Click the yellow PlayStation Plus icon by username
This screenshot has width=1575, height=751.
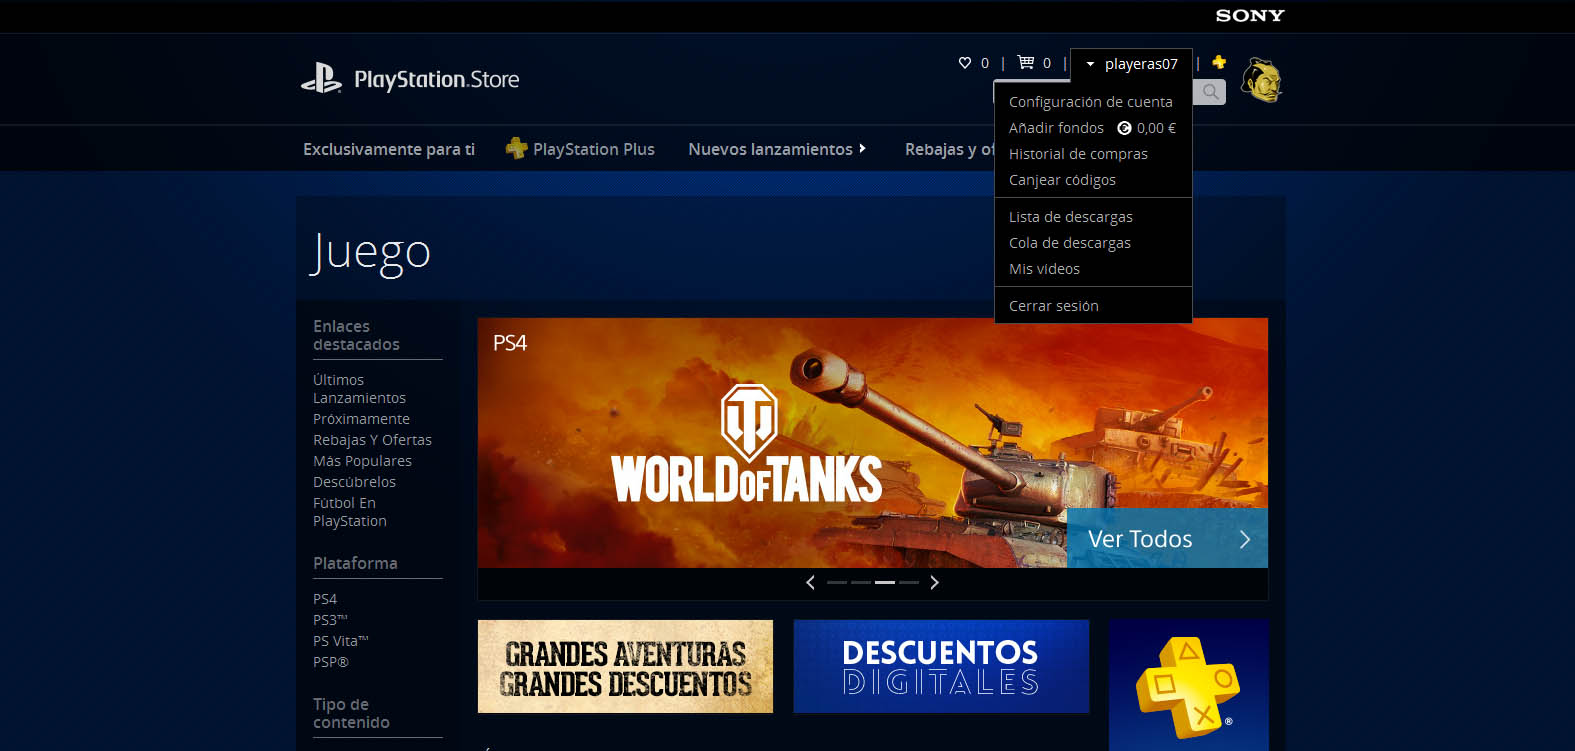(x=1219, y=62)
